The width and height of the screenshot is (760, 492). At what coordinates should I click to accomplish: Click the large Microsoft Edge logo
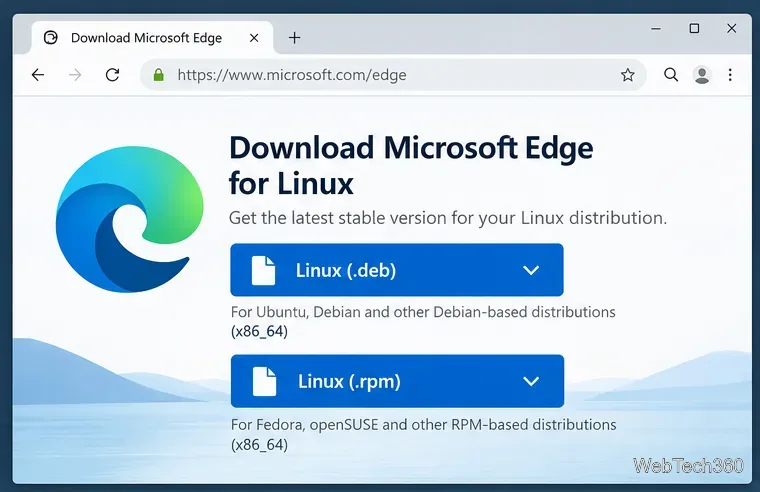129,219
